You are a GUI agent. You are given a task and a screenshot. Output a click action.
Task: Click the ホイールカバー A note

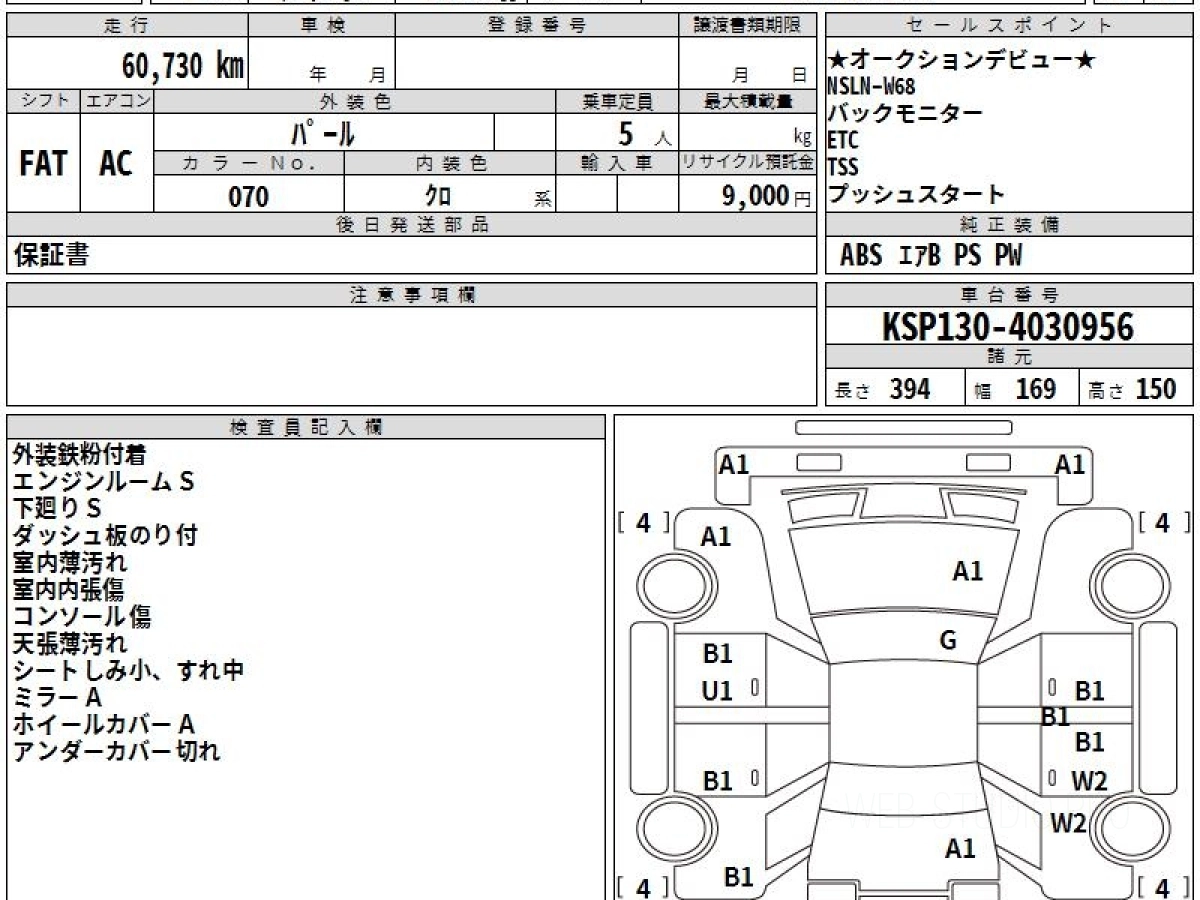click(103, 723)
